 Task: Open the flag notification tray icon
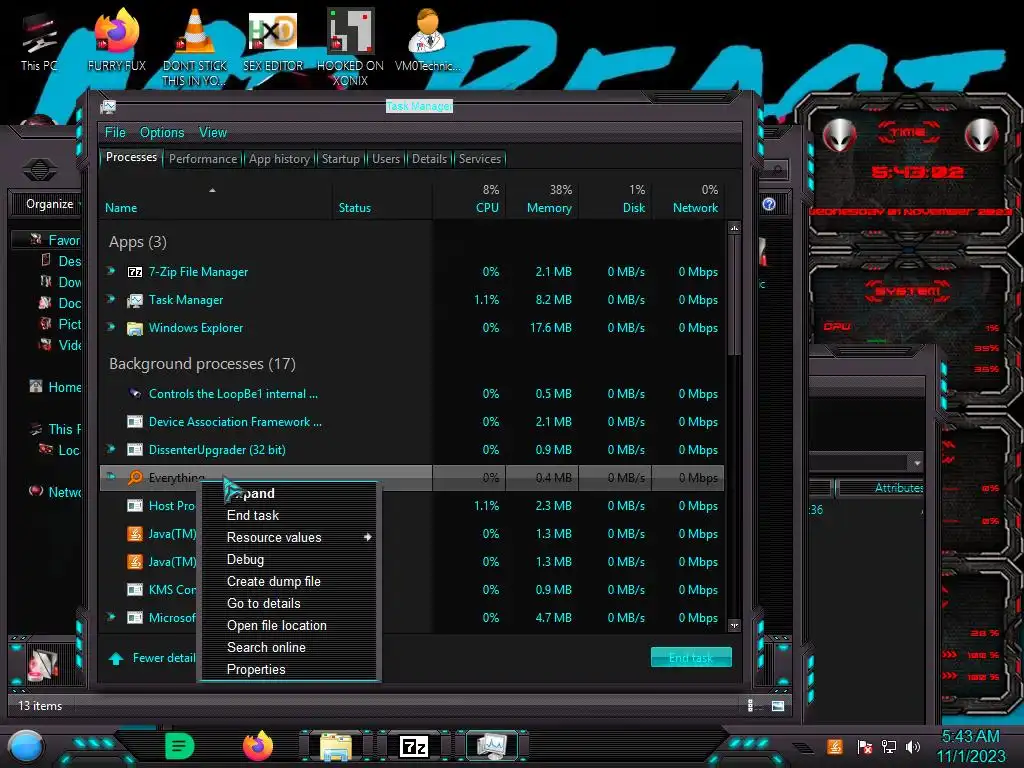[x=864, y=746]
